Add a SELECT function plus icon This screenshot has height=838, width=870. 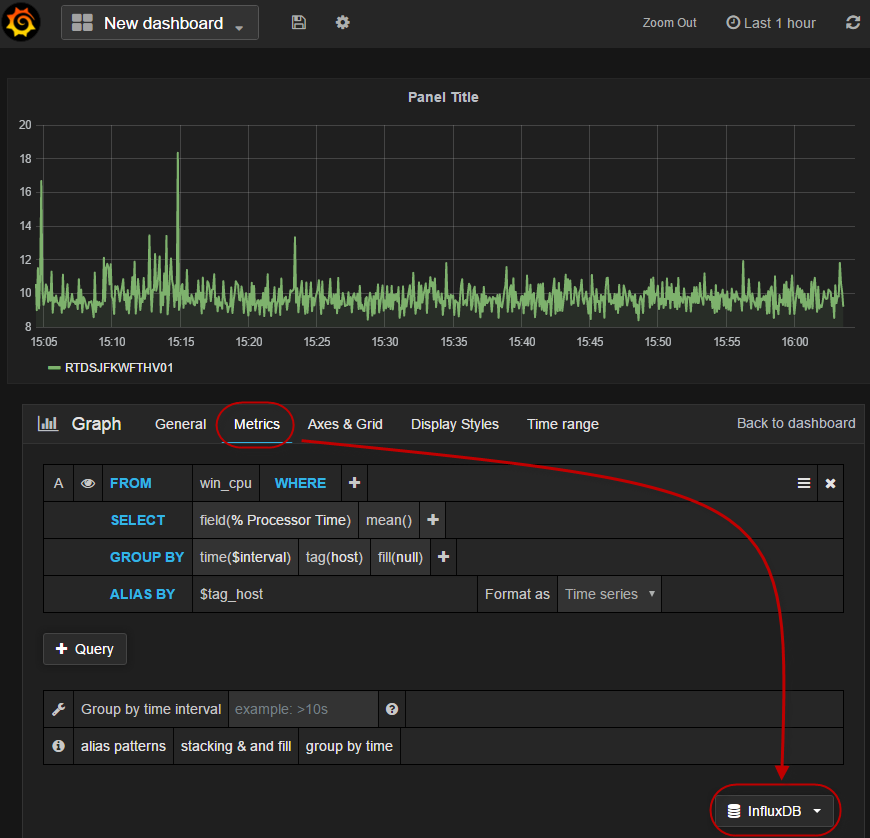[x=433, y=520]
